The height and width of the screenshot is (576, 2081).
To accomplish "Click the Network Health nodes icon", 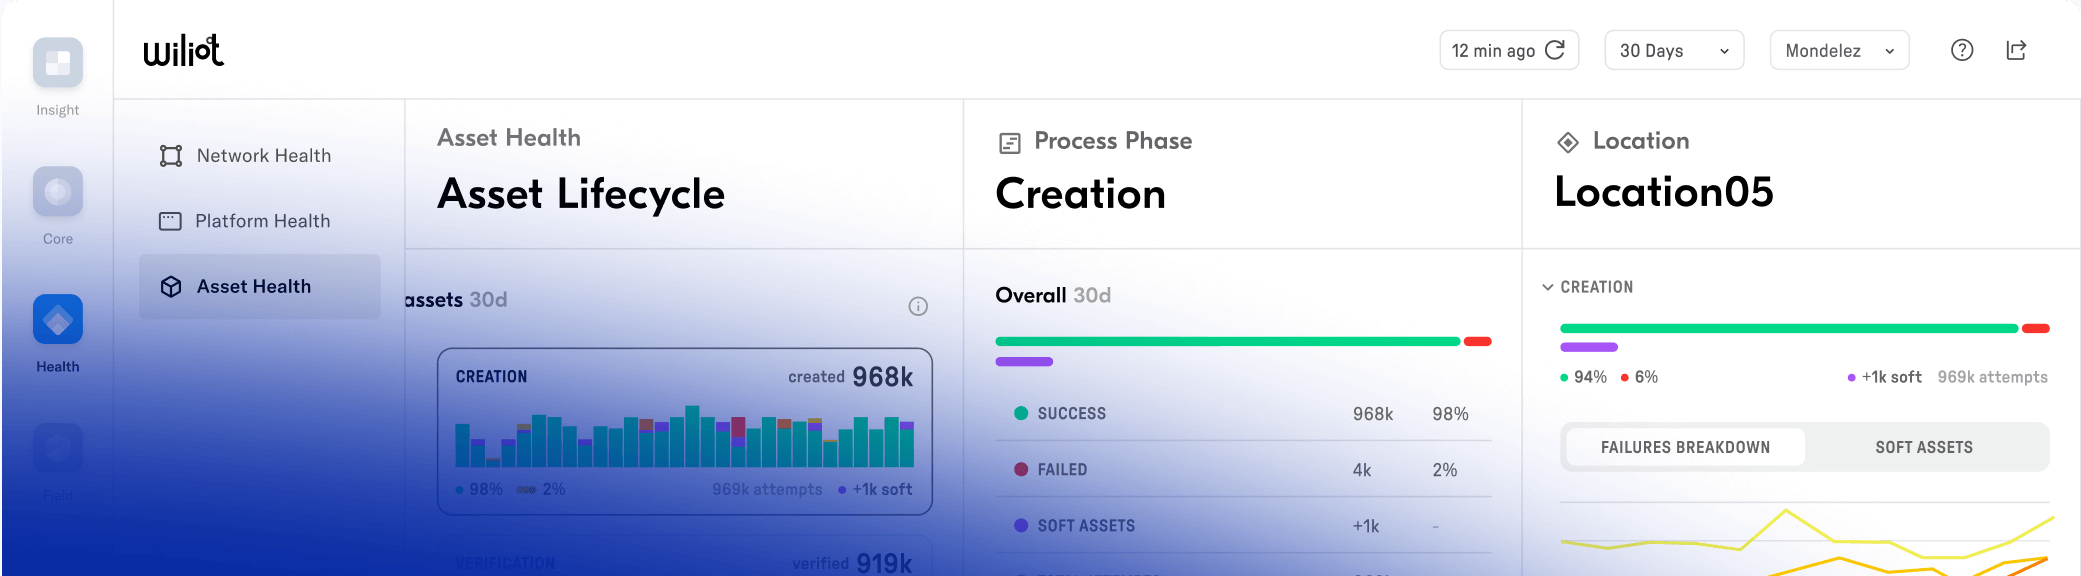I will pyautogui.click(x=171, y=156).
